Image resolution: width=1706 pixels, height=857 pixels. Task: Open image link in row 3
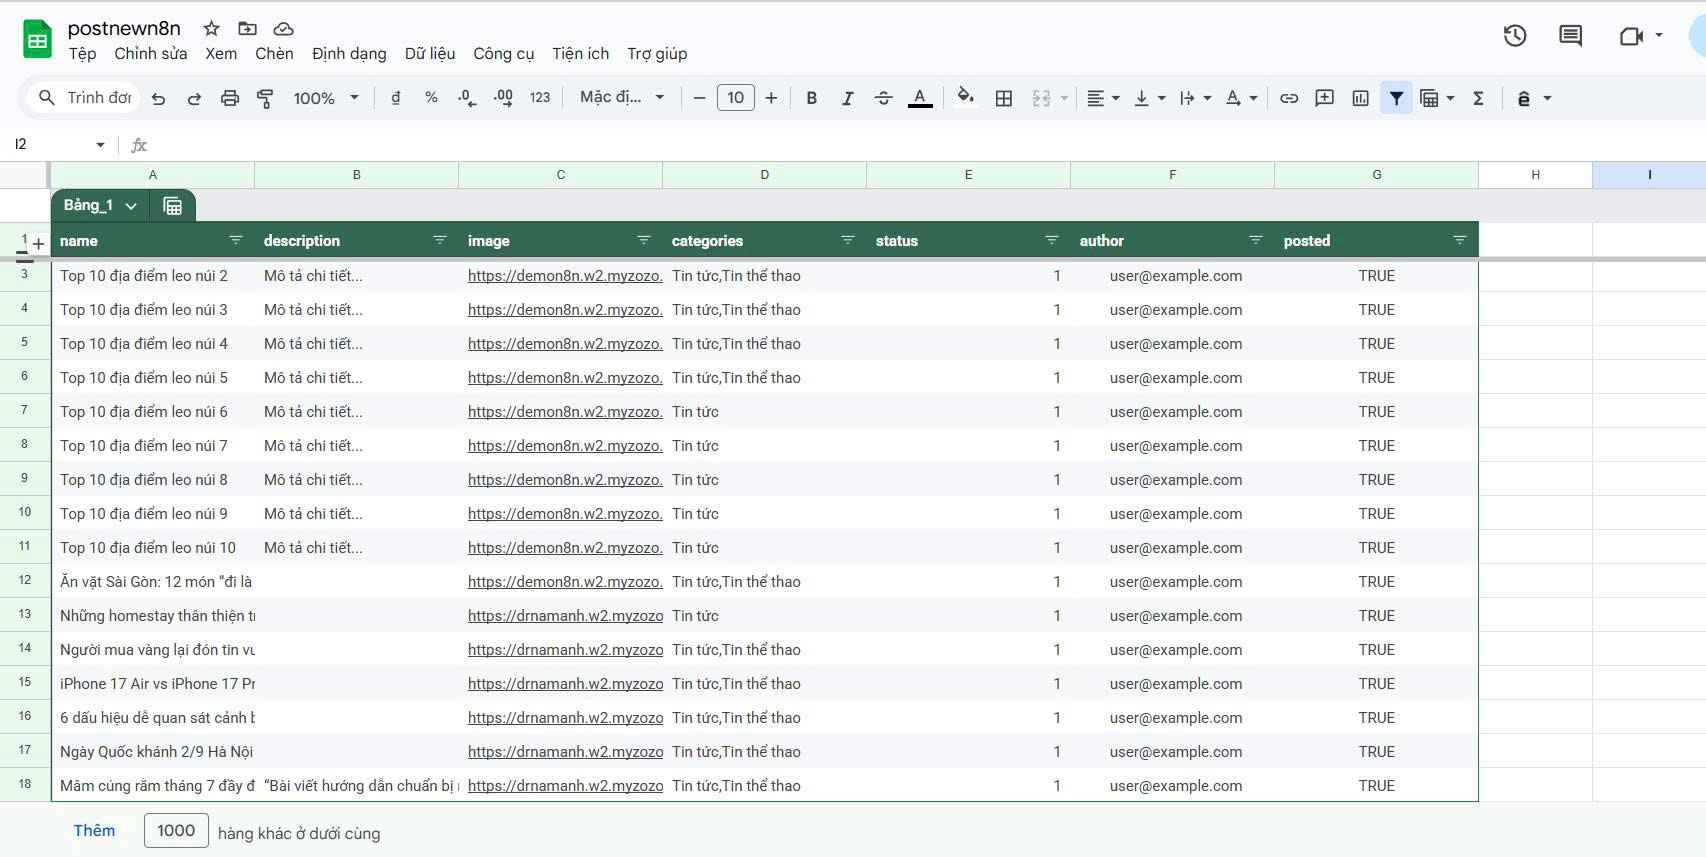pos(565,276)
